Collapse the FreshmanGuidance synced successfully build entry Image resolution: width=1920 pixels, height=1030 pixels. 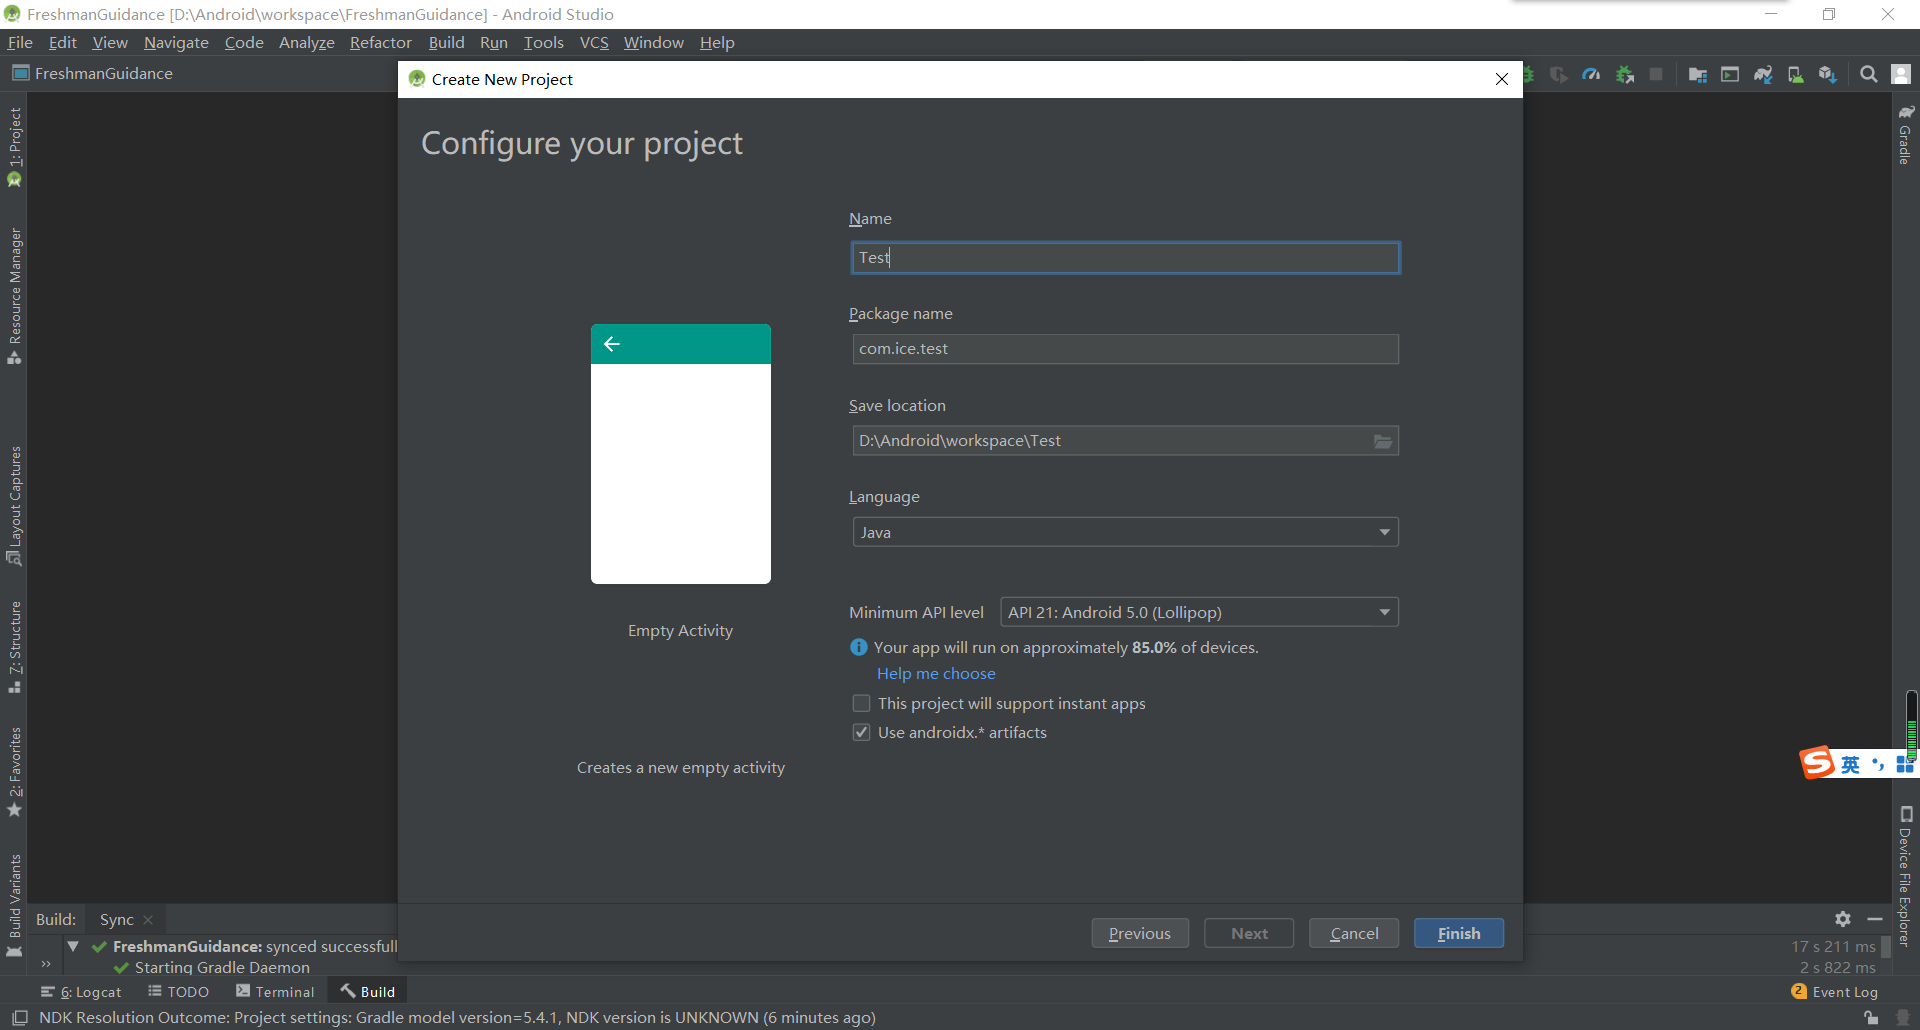point(72,946)
